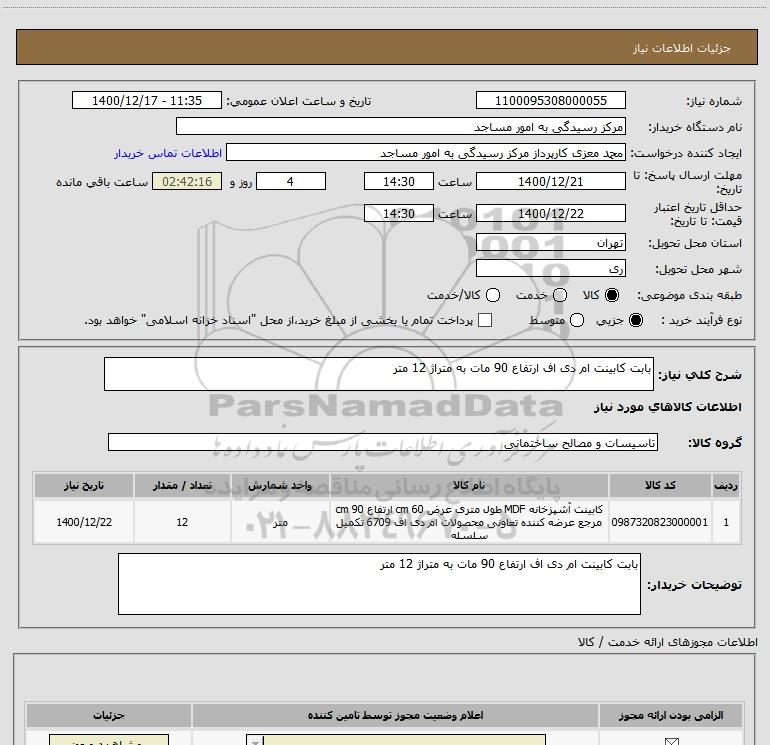Click the delivery province field تهران
This screenshot has height=745, width=770.
click(x=550, y=243)
